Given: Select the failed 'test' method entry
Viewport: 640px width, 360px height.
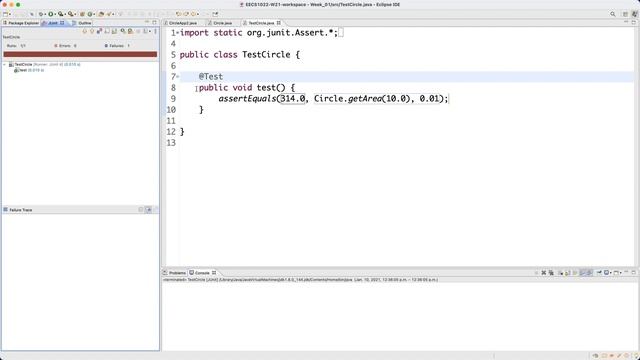Looking at the screenshot, I should 29,70.
